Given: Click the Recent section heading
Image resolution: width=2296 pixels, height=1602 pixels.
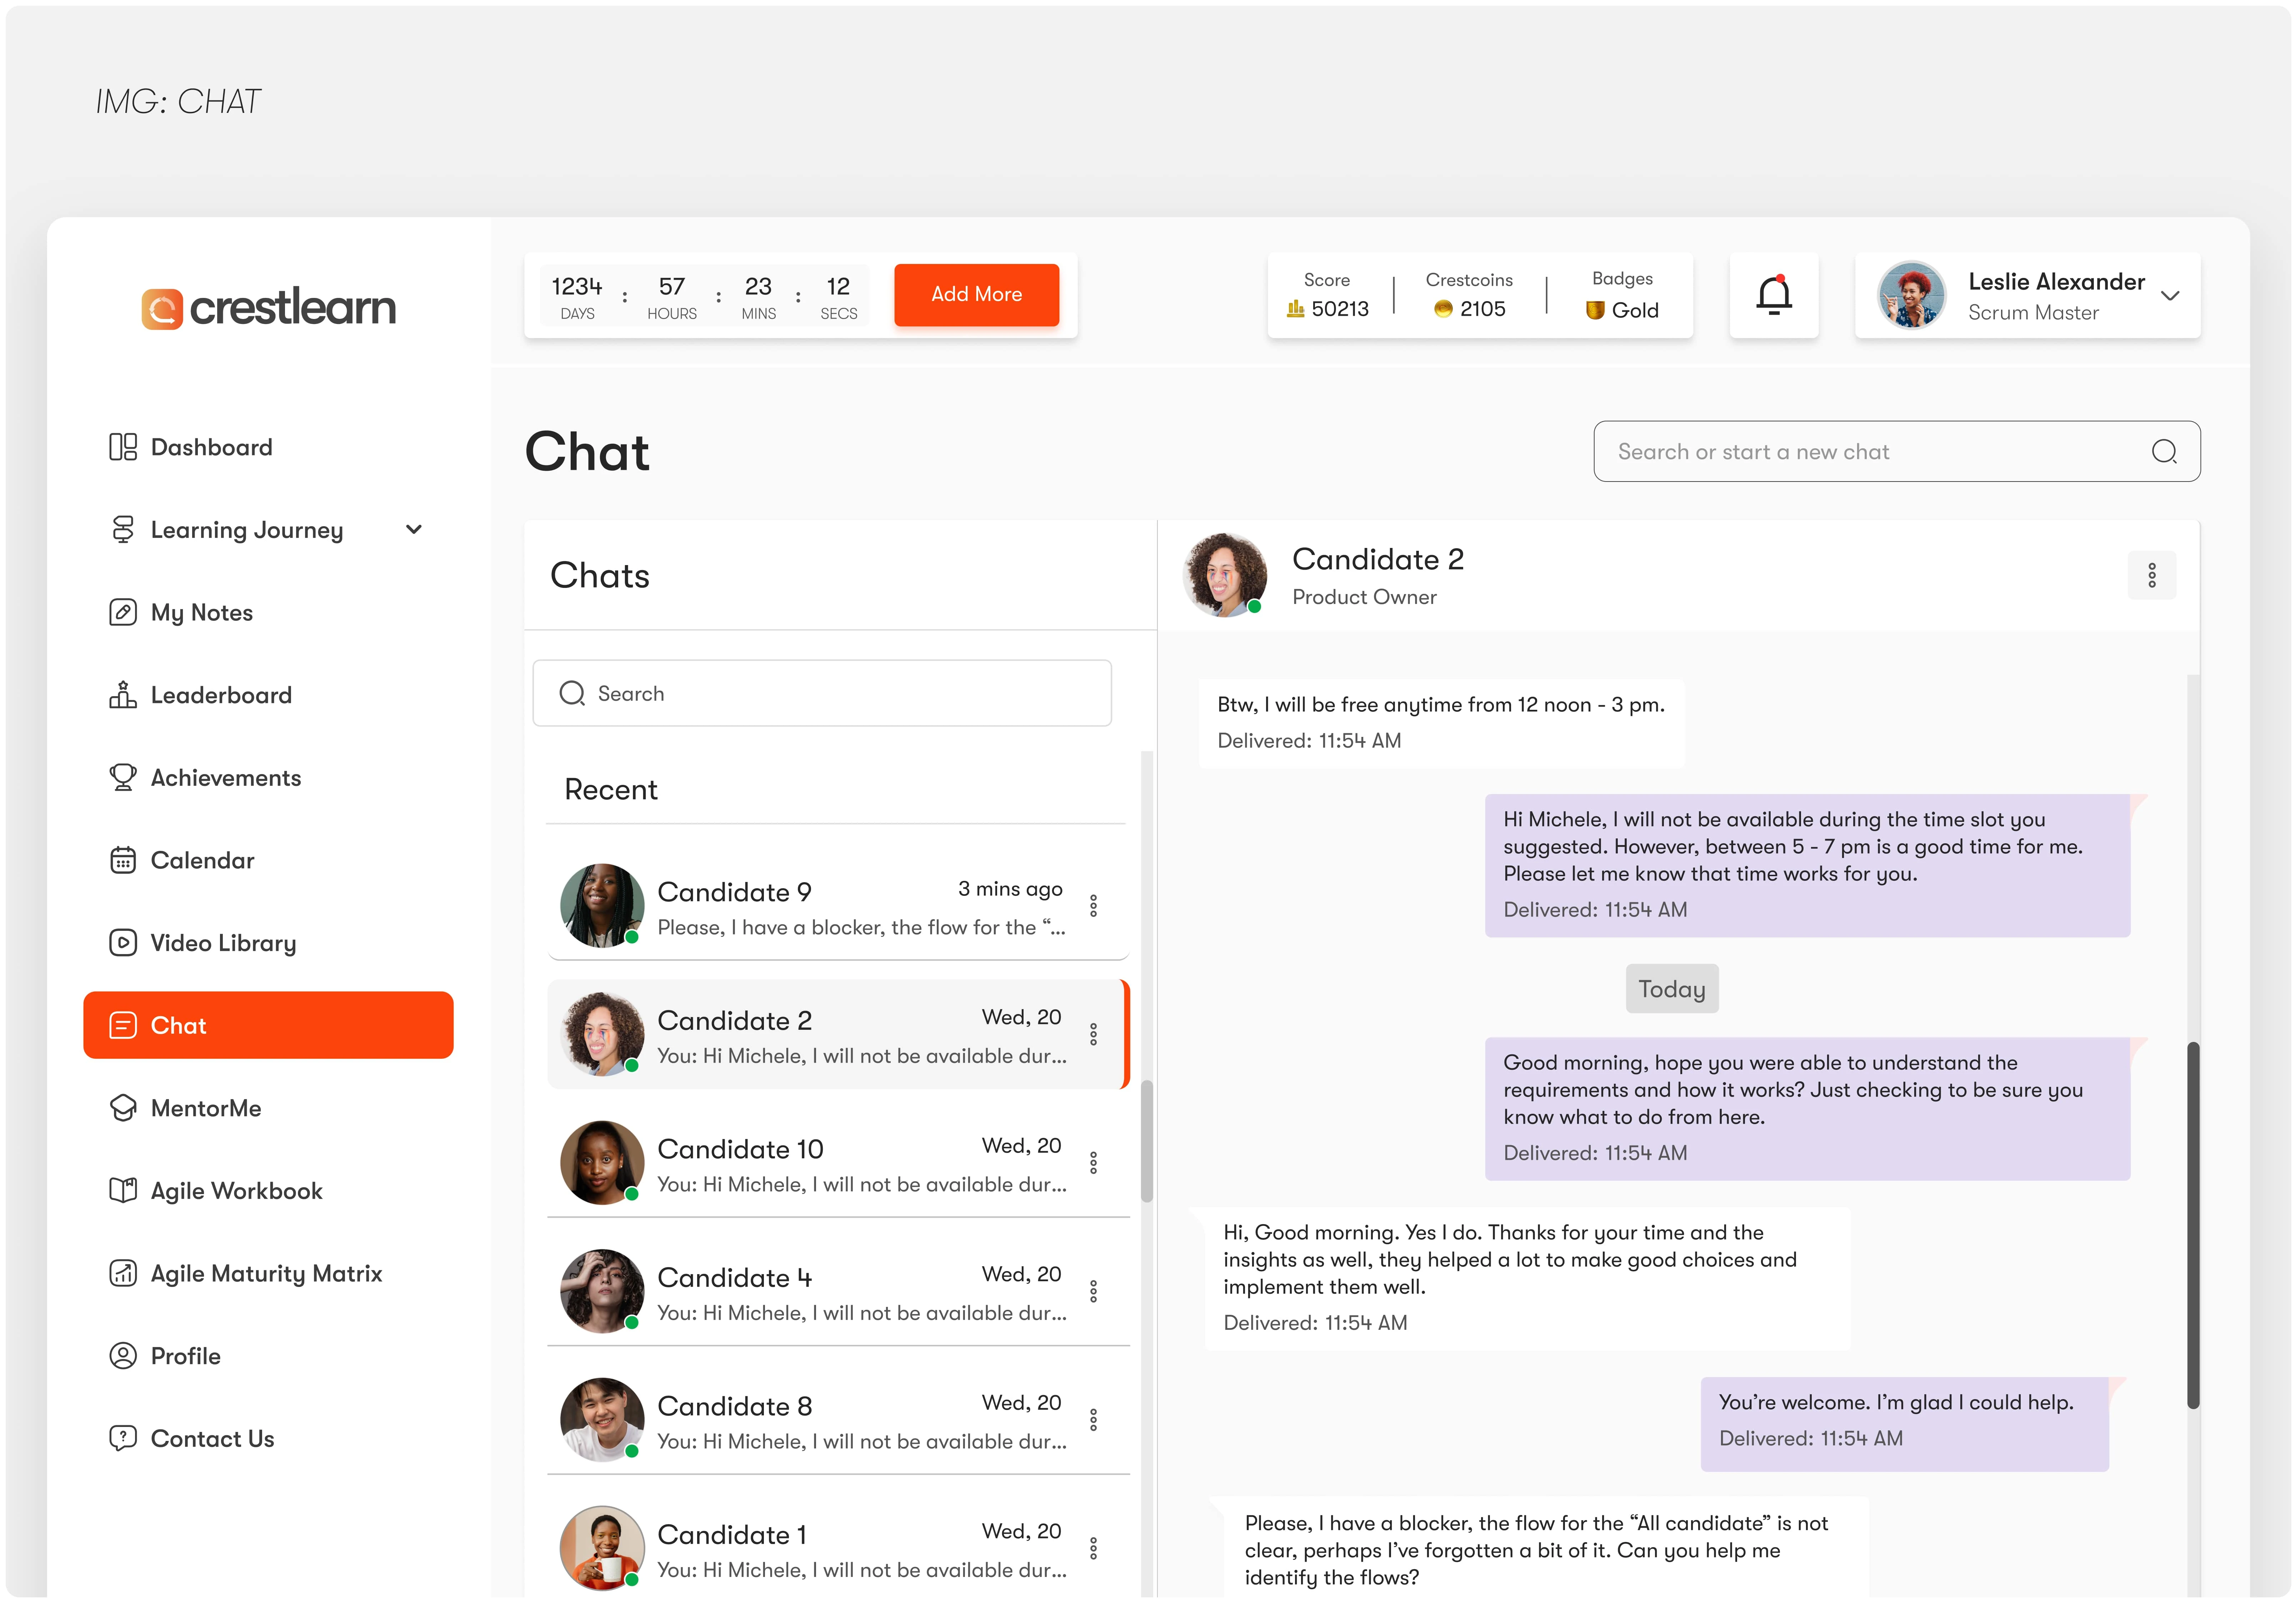Looking at the screenshot, I should 611,790.
